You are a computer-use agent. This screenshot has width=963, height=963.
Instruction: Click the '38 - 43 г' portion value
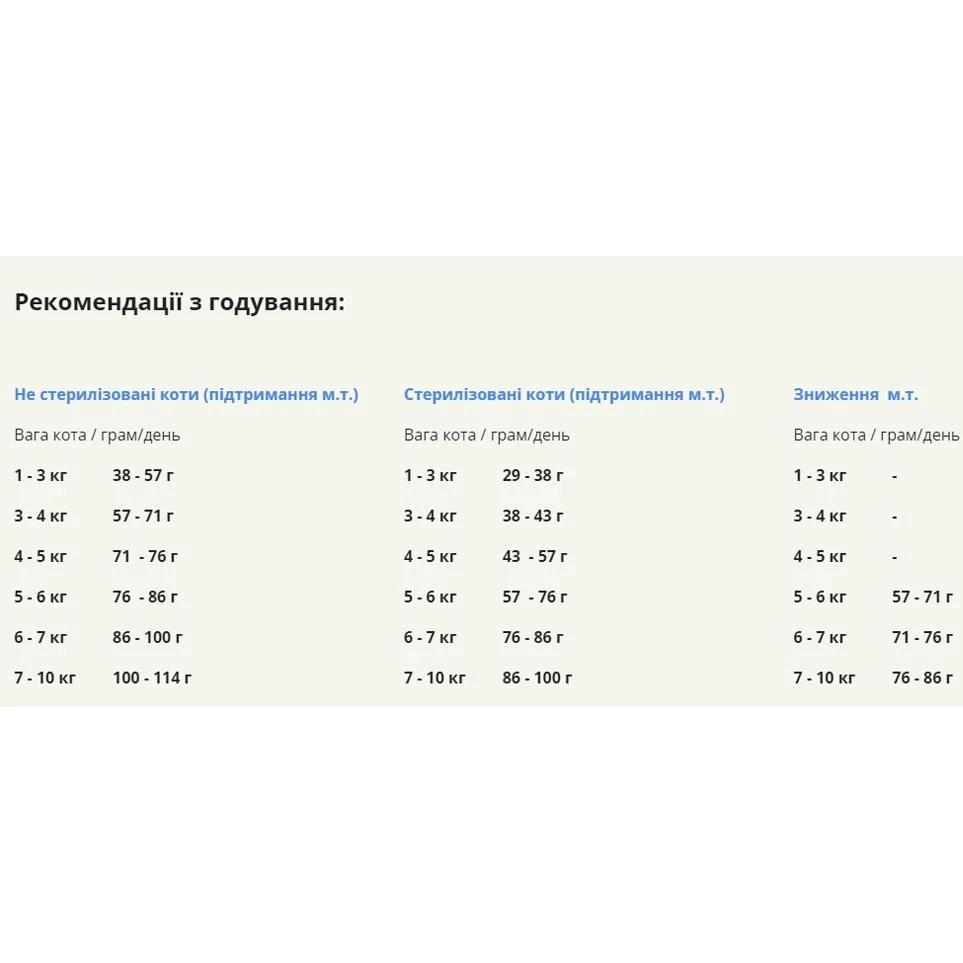[x=533, y=516]
